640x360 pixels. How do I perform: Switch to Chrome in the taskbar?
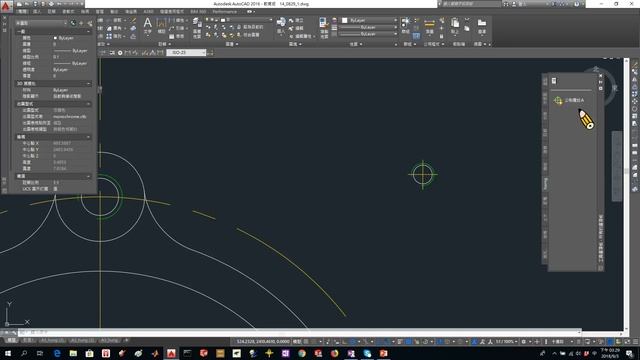pos(302,353)
